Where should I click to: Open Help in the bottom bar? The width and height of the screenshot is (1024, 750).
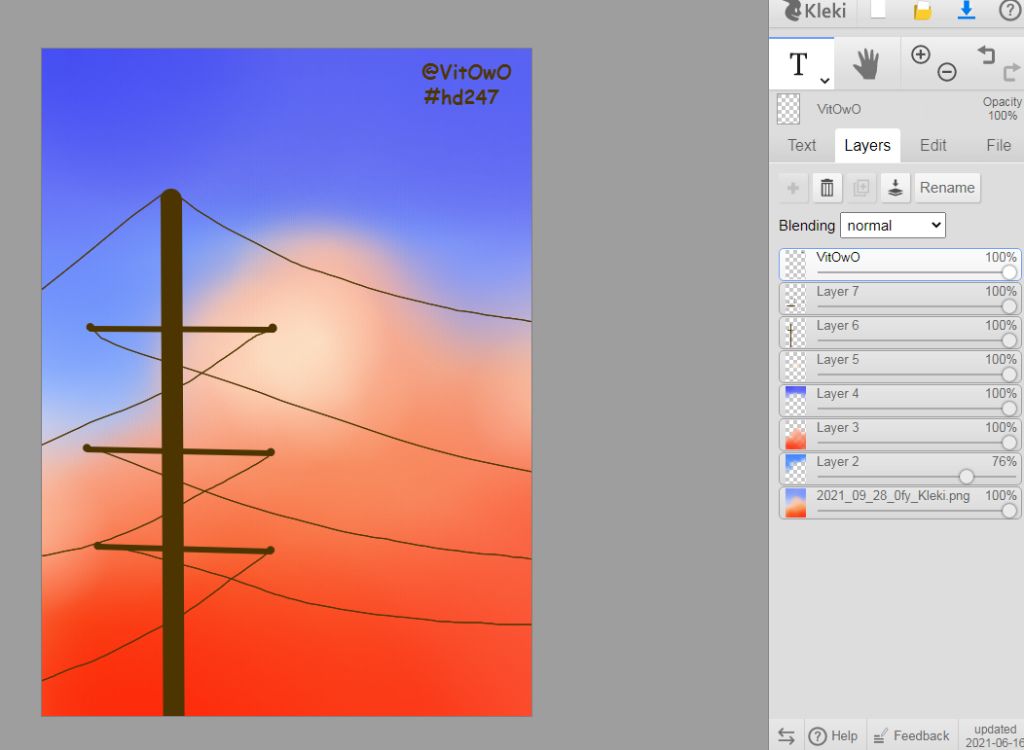pyautogui.click(x=833, y=736)
